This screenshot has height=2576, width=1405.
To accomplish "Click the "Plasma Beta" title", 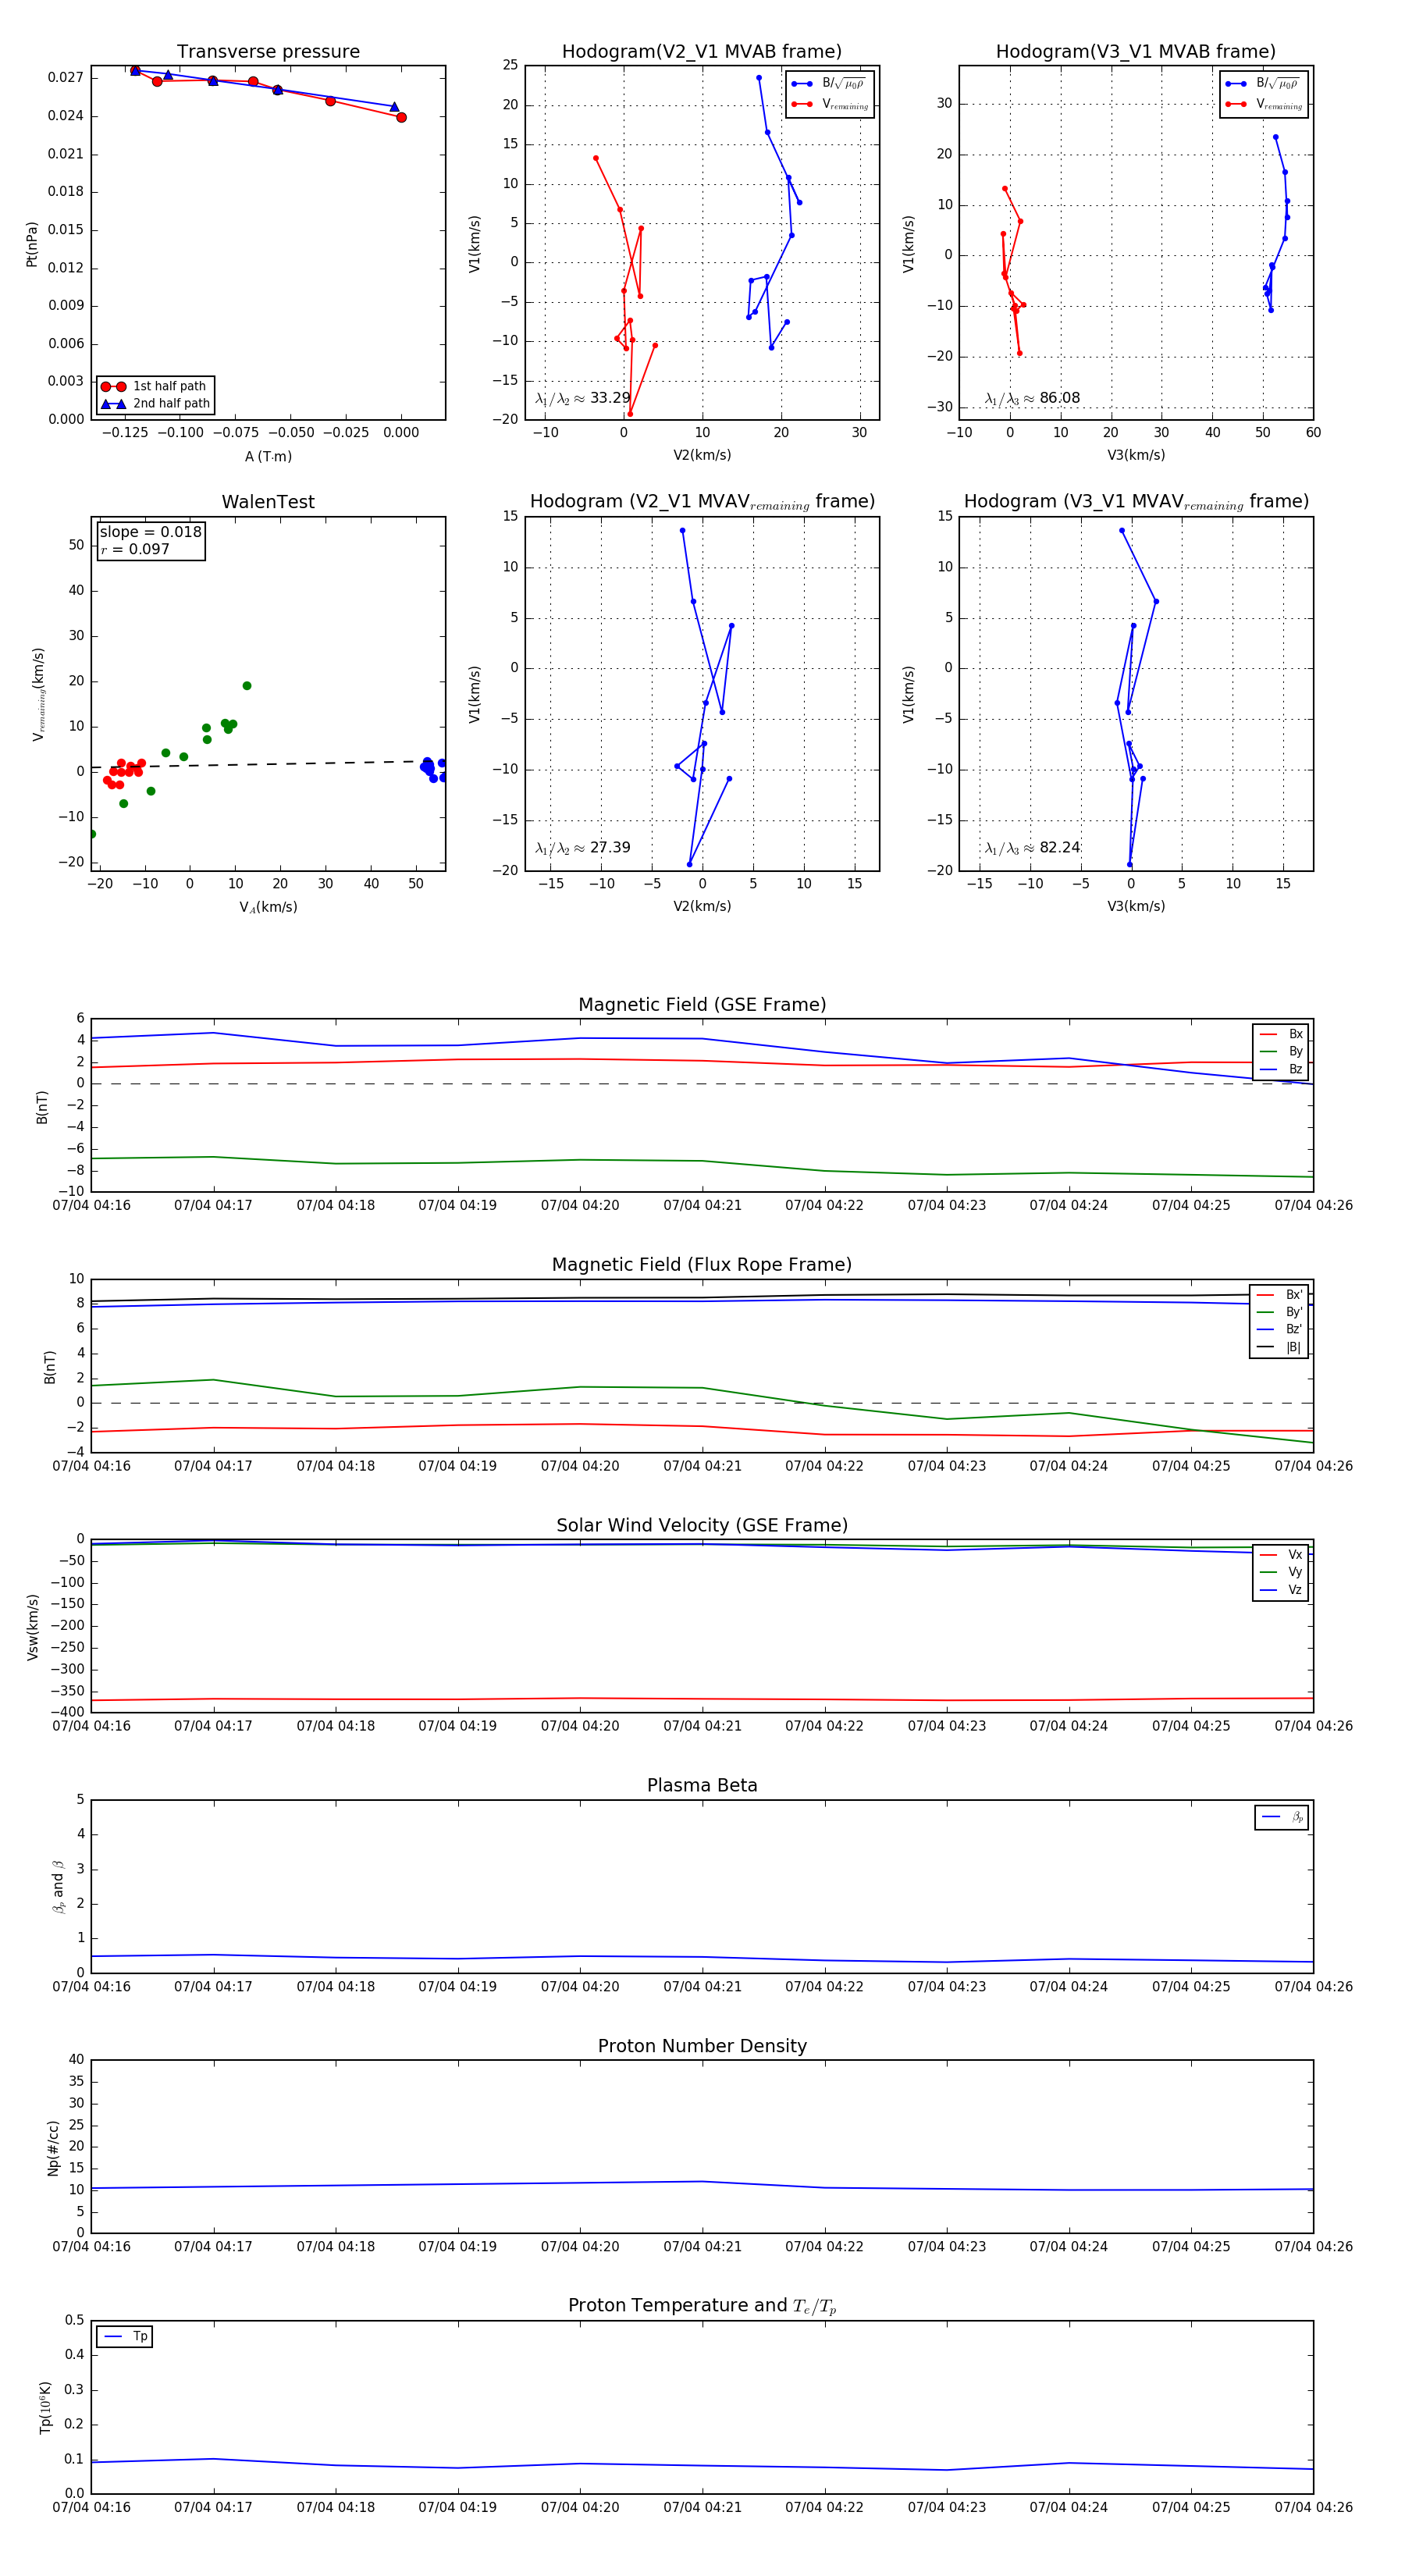I will click(x=702, y=1785).
